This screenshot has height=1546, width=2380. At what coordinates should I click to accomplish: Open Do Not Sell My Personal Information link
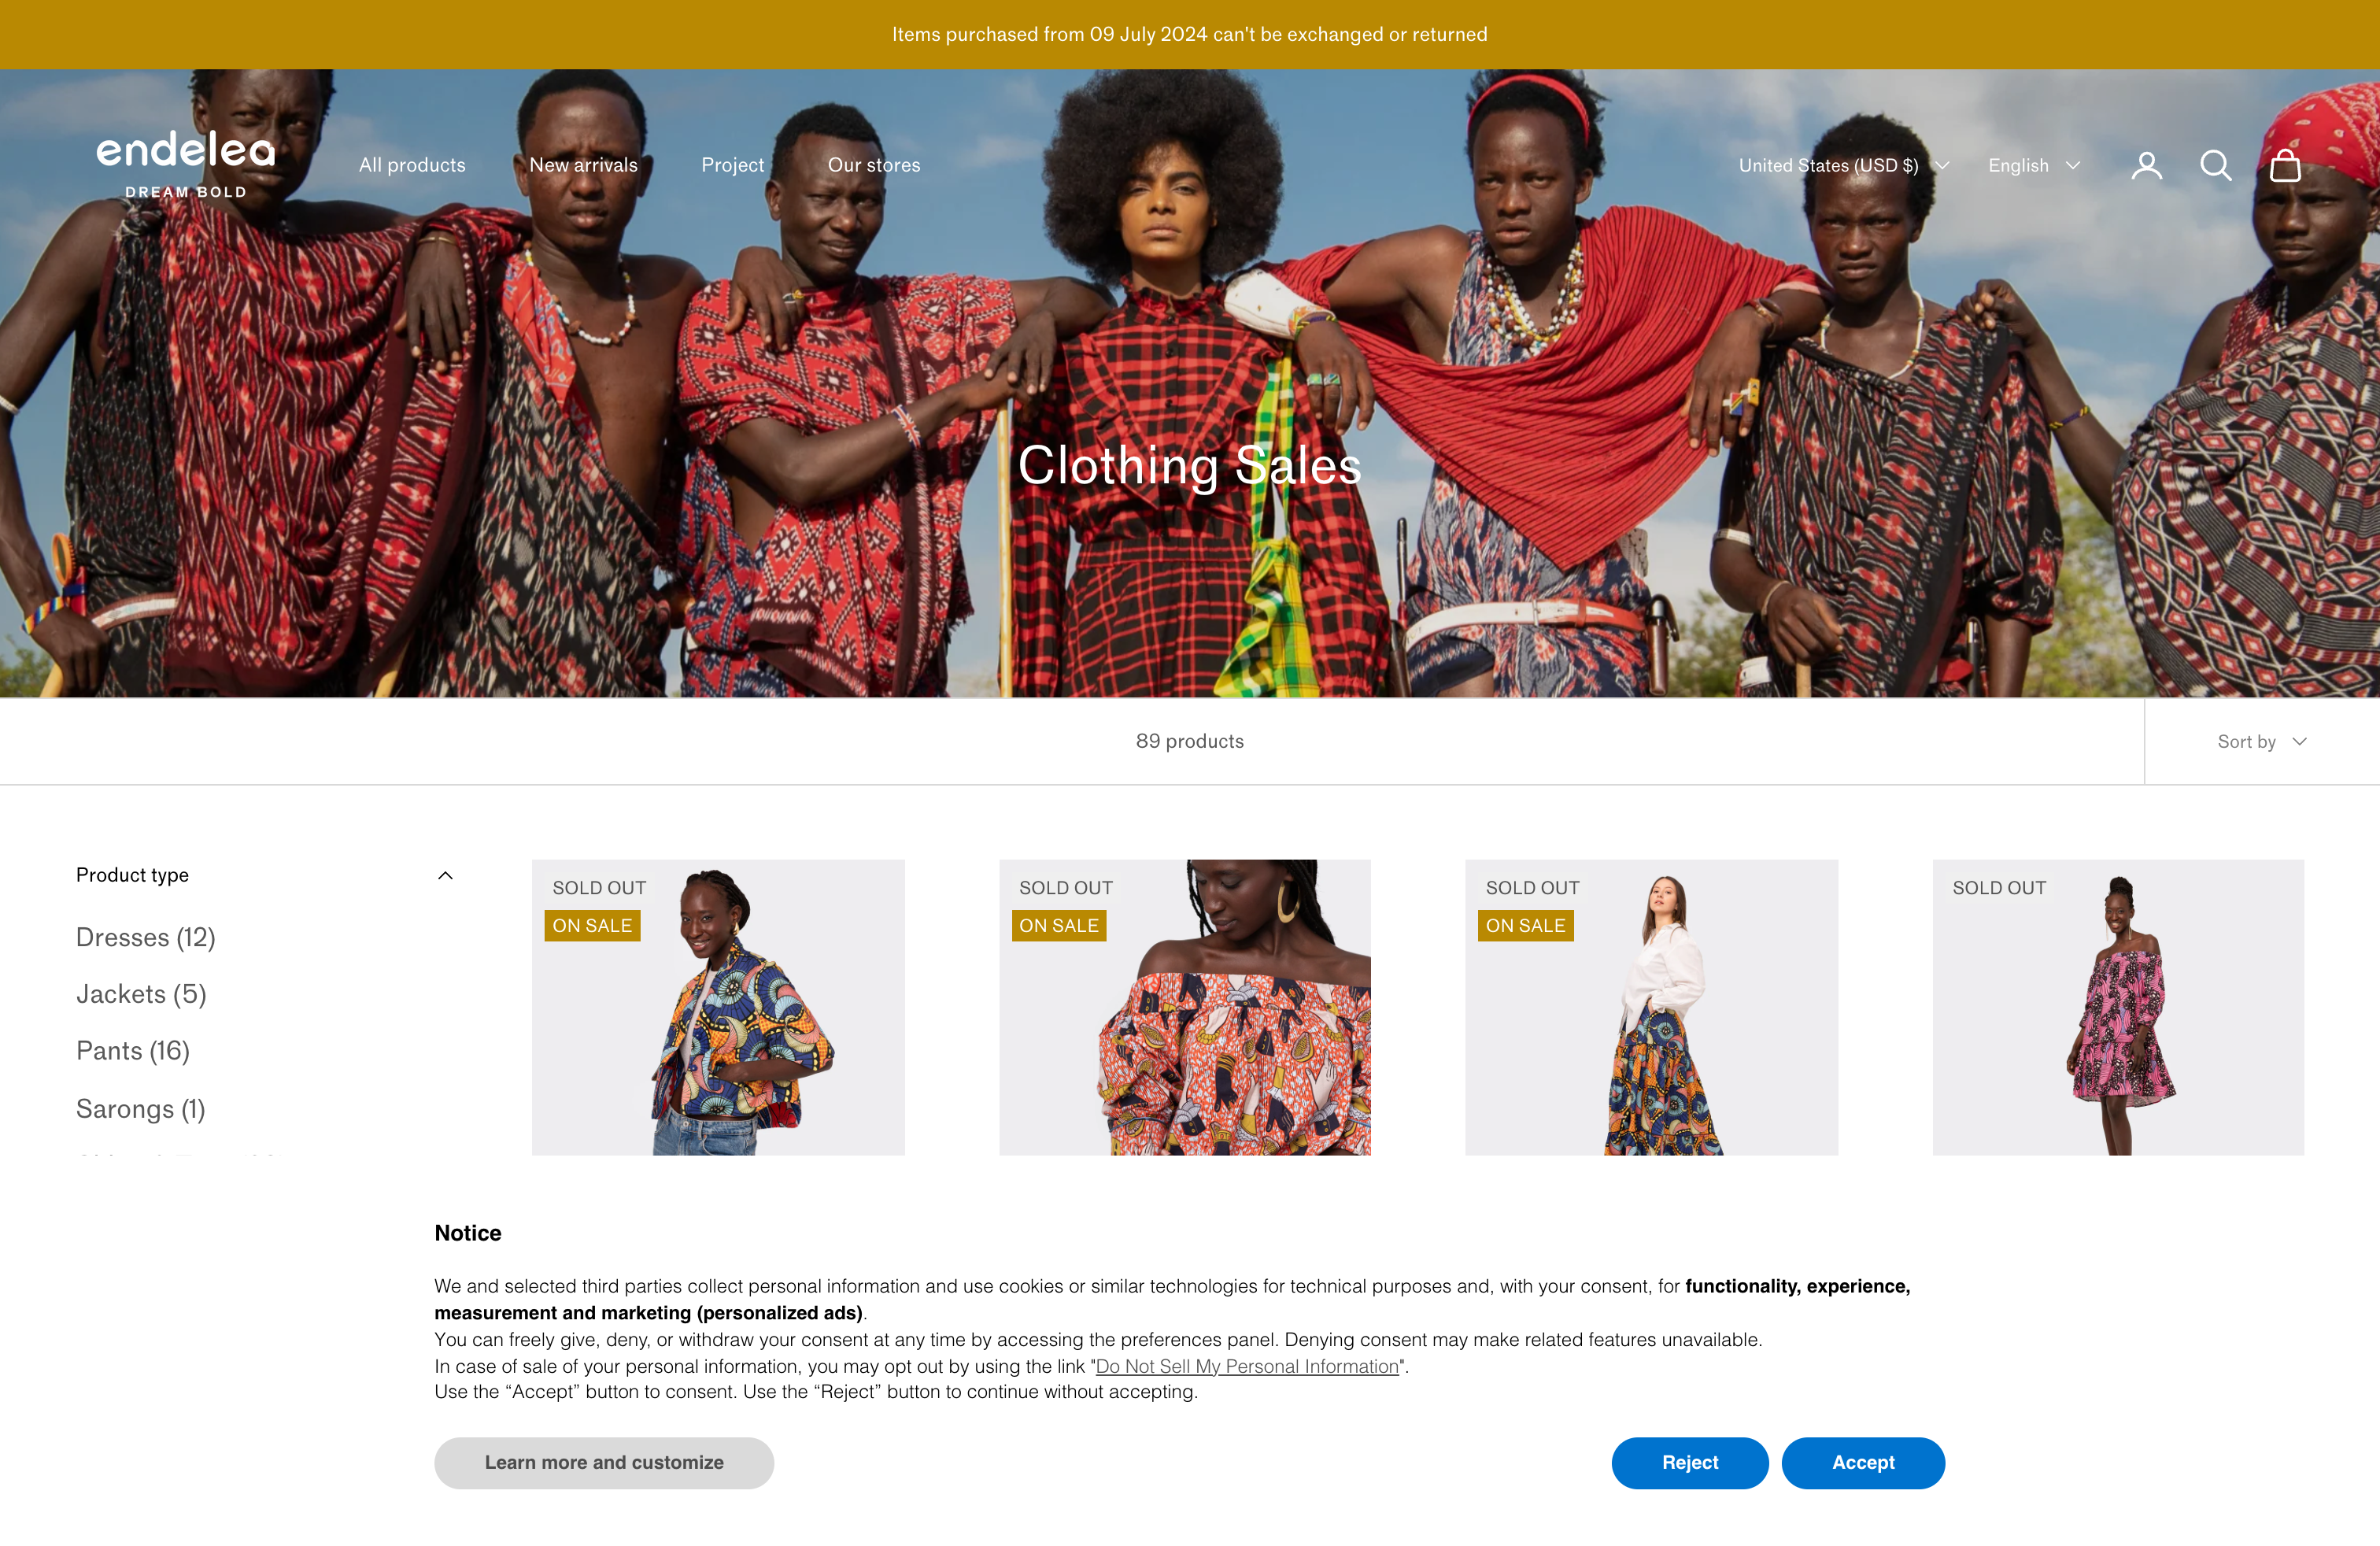tap(1247, 1366)
